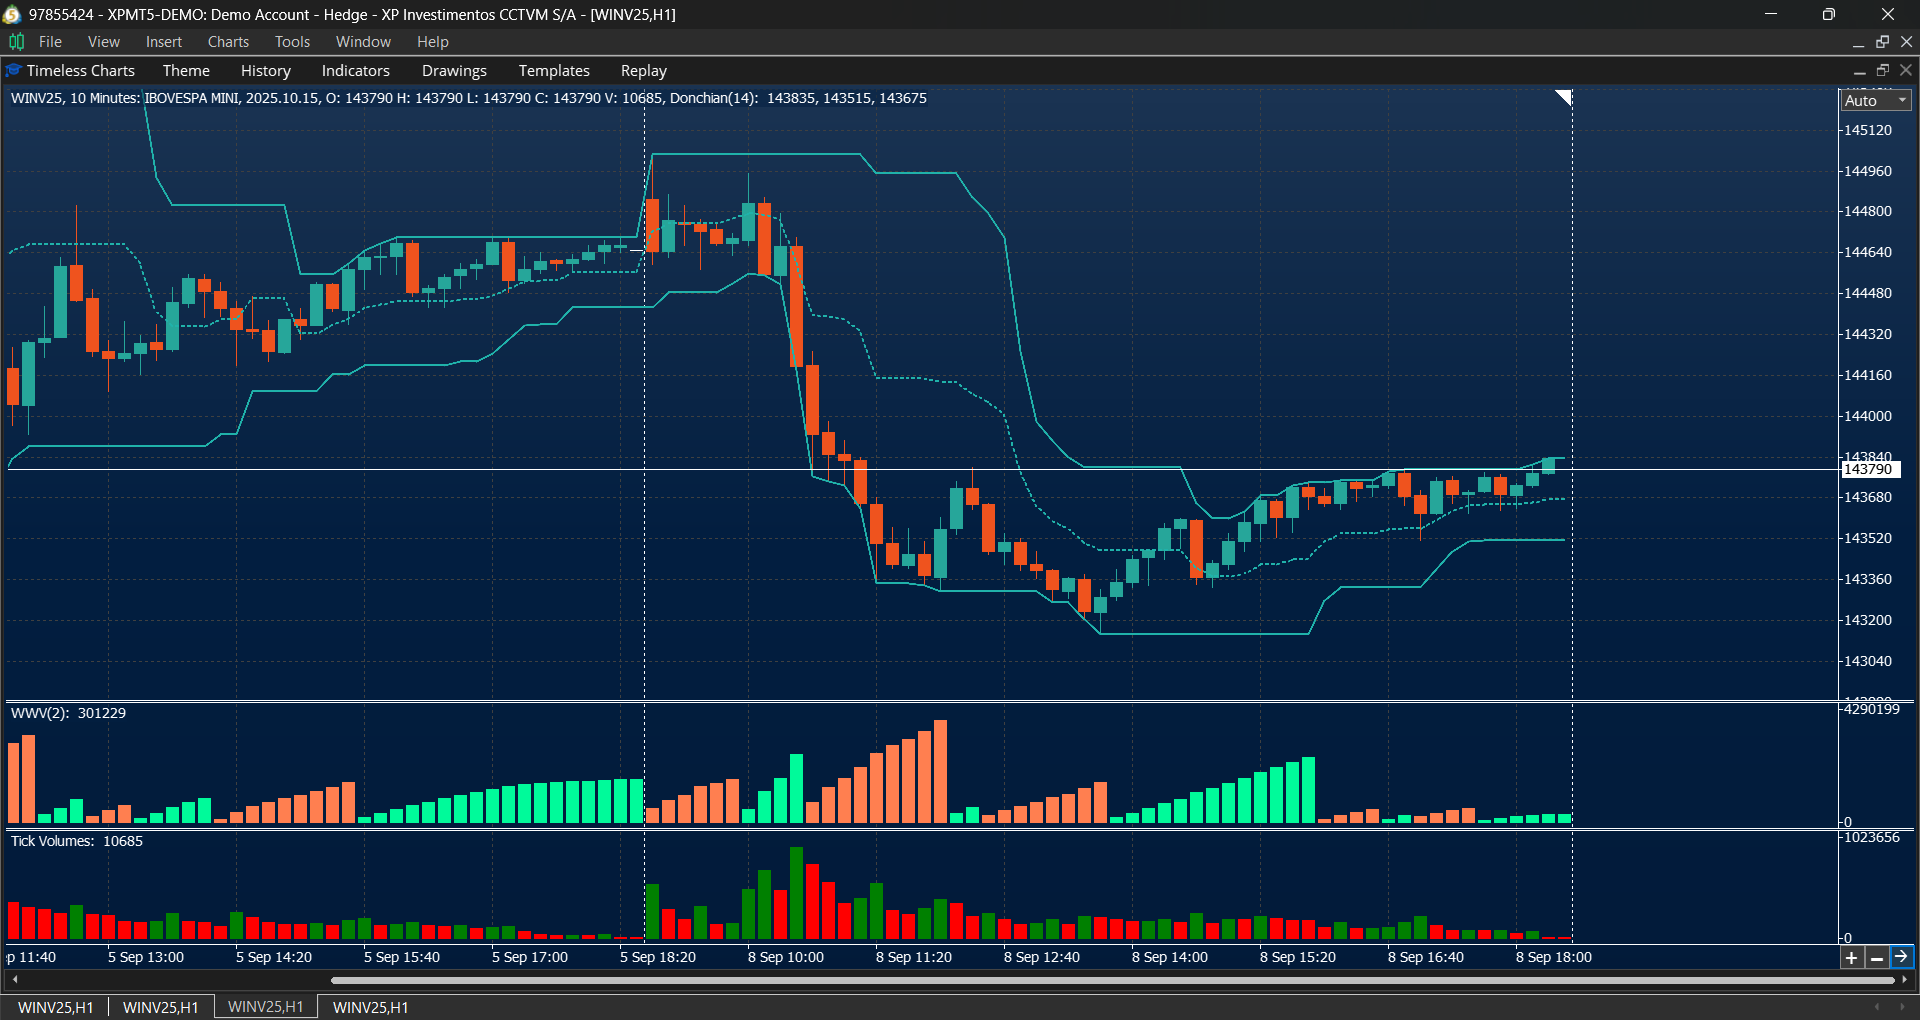
Task: Open the Window menu dropdown
Action: pos(362,41)
